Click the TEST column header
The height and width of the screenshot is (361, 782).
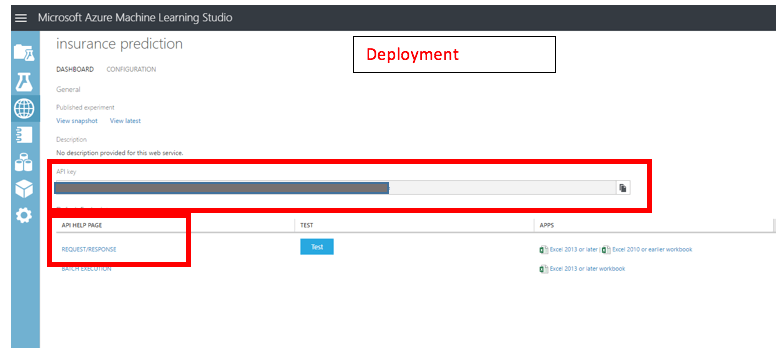[x=307, y=225]
